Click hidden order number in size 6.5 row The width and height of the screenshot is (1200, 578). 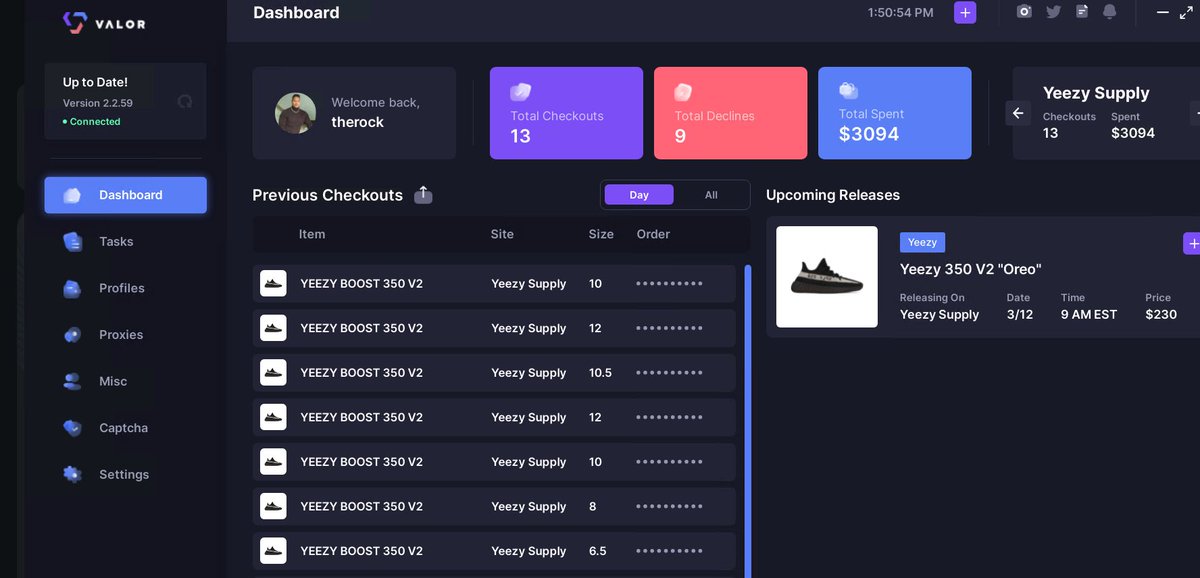pos(669,551)
